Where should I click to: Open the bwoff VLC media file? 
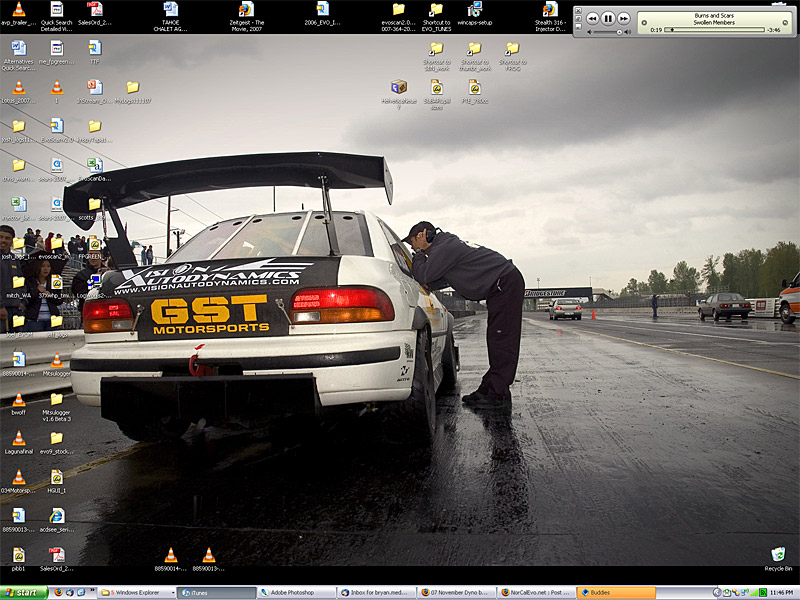click(x=19, y=404)
